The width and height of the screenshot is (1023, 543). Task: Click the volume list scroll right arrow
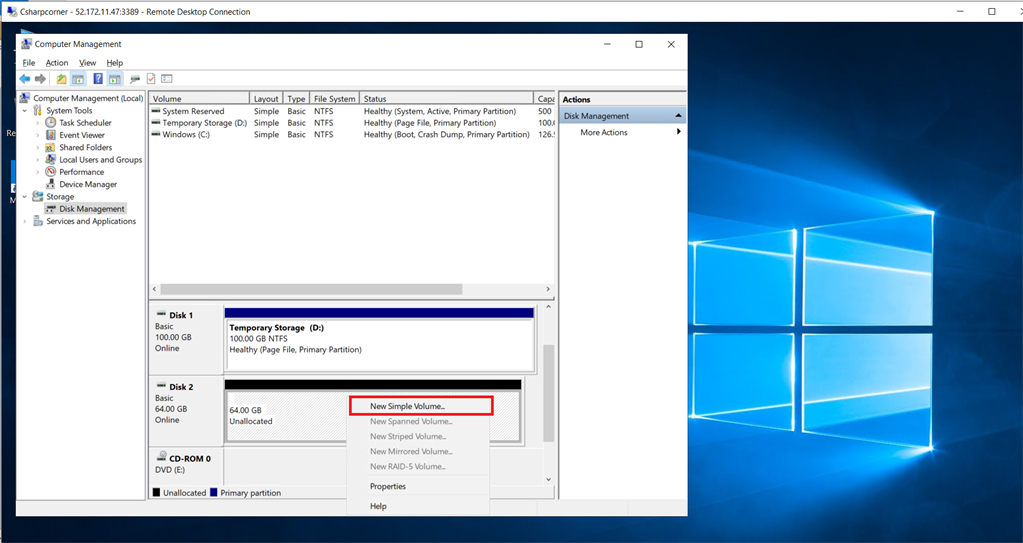547,288
